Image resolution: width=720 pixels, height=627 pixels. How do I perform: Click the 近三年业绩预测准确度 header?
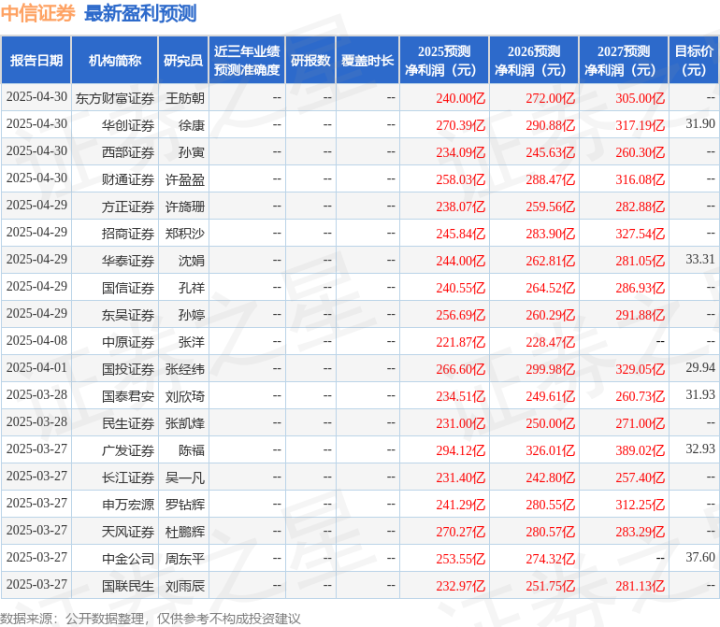(x=247, y=60)
